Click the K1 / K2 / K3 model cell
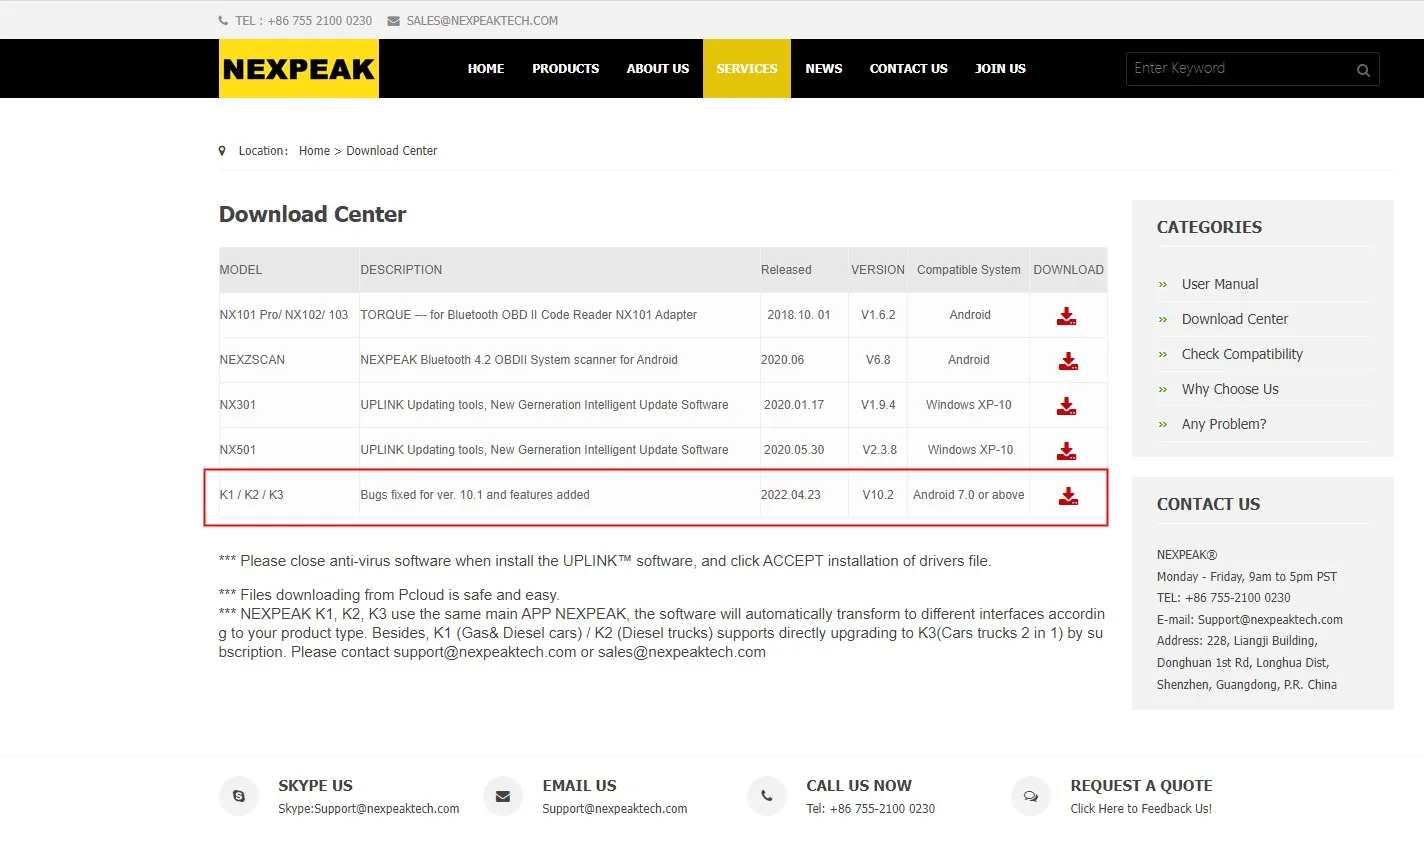Viewport: 1424px width, 843px height. pyautogui.click(x=252, y=495)
